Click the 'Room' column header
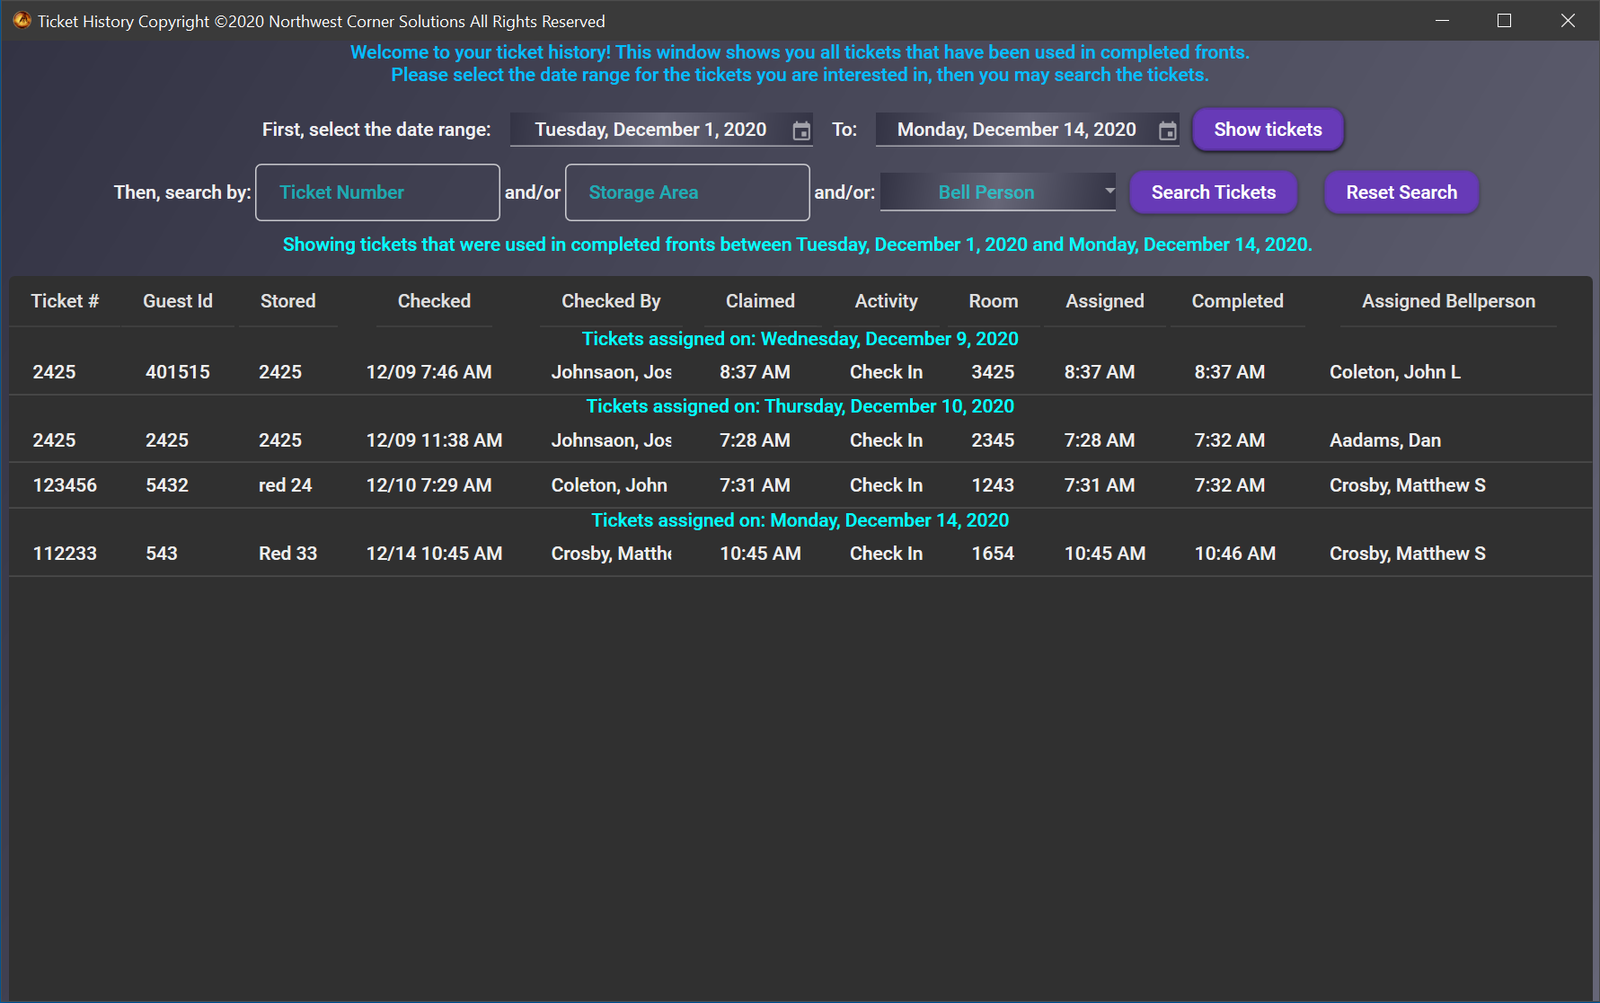This screenshot has height=1003, width=1600. coord(993,301)
